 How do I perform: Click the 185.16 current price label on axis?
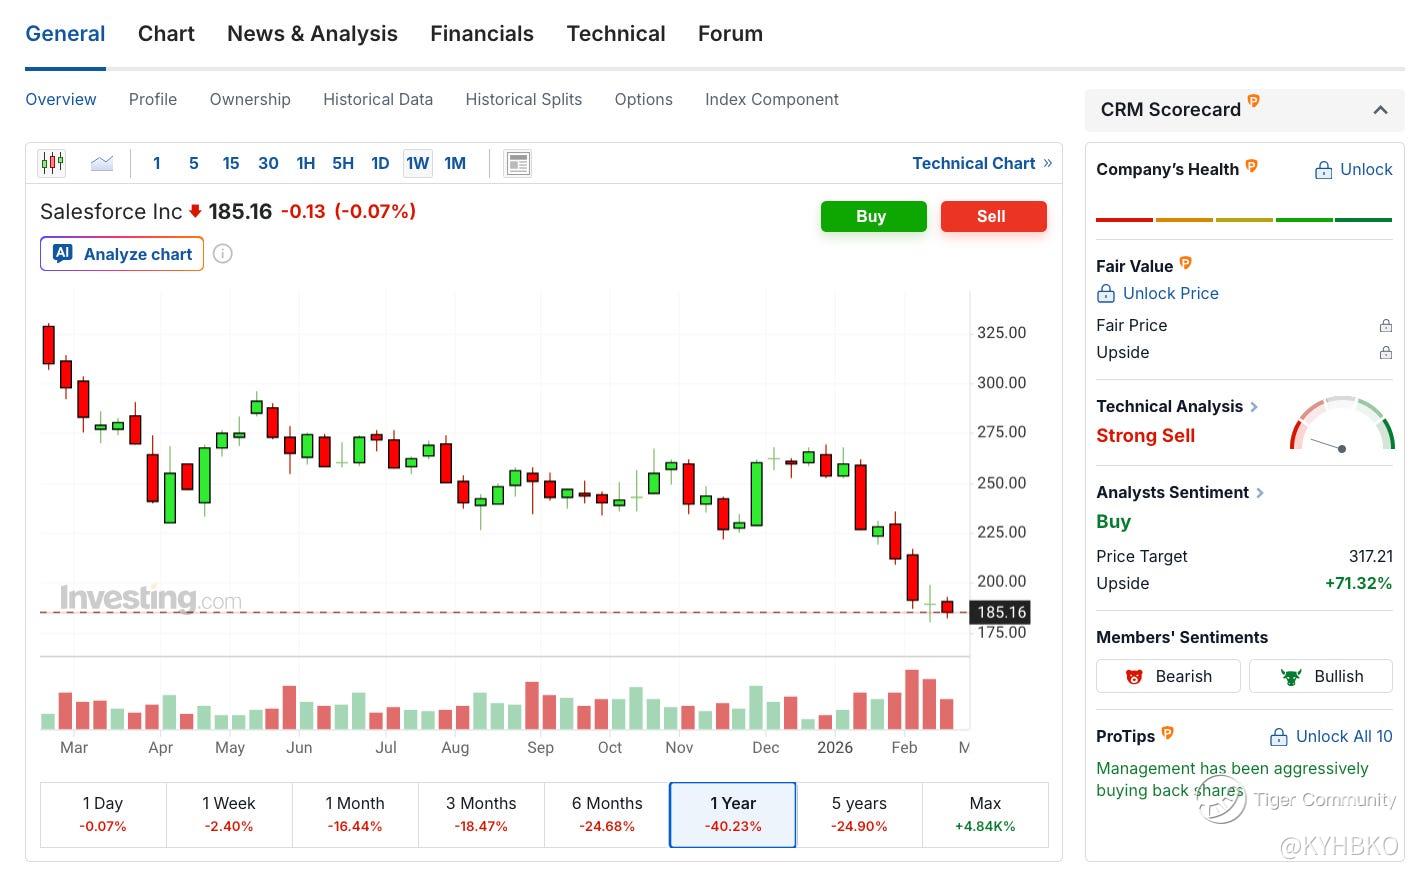1001,612
